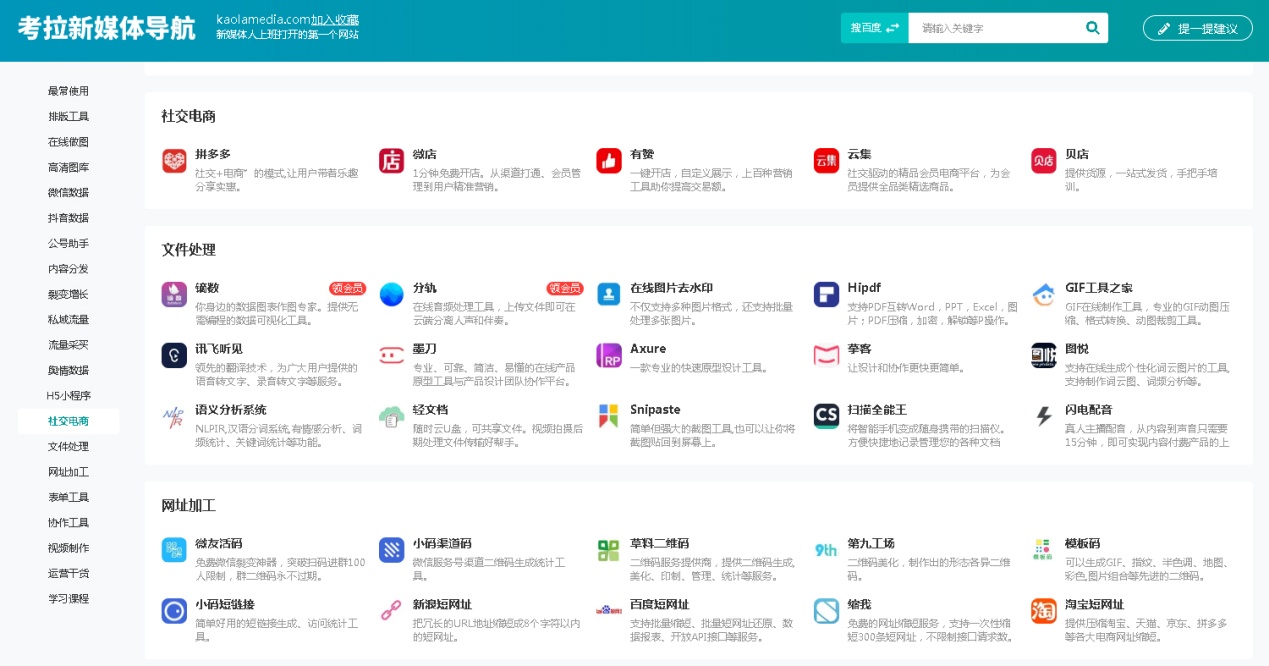Screen dimensions: 1269x666
Task: Click the 讯飞听见 transcription icon
Action: point(173,353)
